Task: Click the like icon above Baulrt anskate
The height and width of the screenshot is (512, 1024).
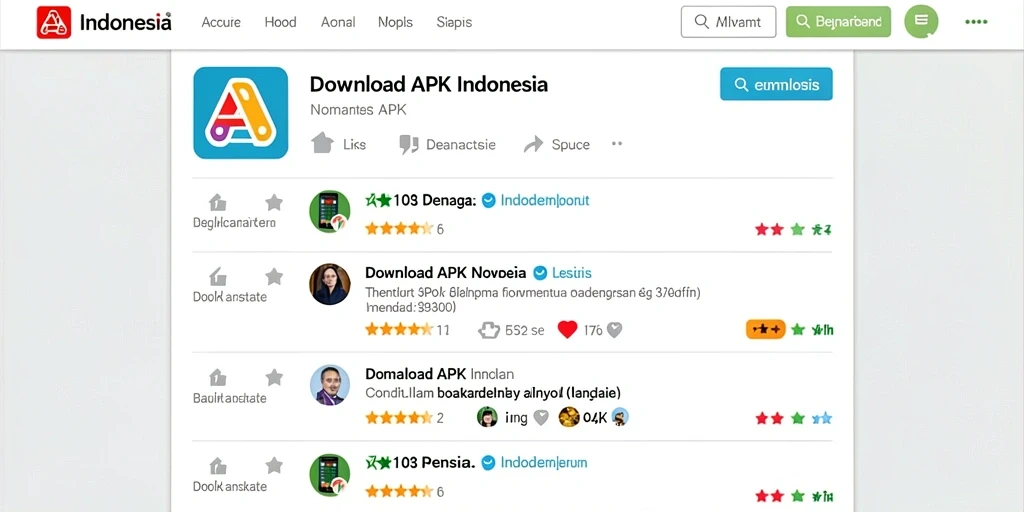Action: coord(217,377)
